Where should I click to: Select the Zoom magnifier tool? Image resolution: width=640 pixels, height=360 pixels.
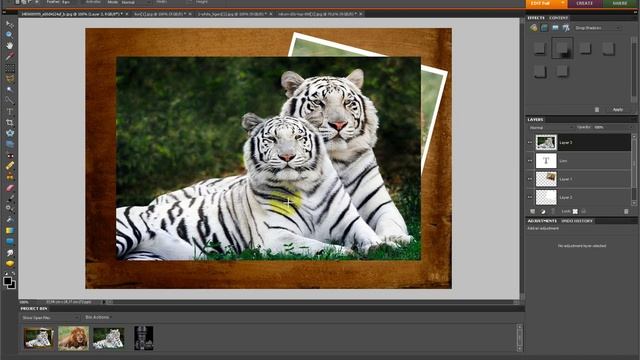pos(9,35)
